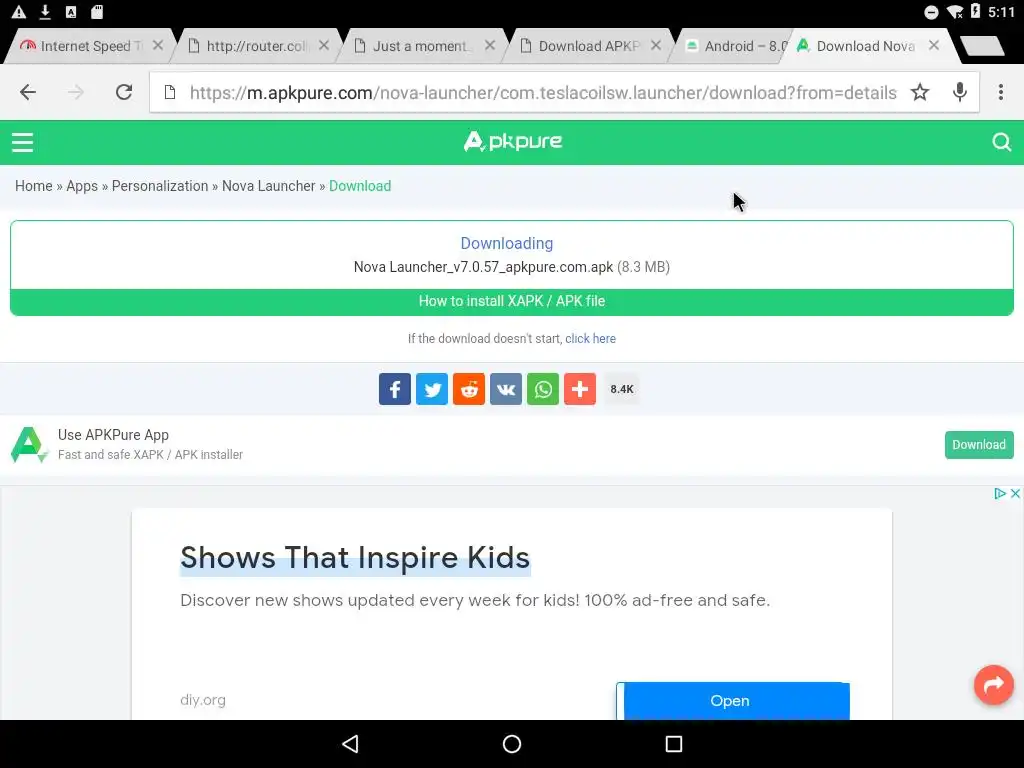Open a new tab button

(x=982, y=46)
